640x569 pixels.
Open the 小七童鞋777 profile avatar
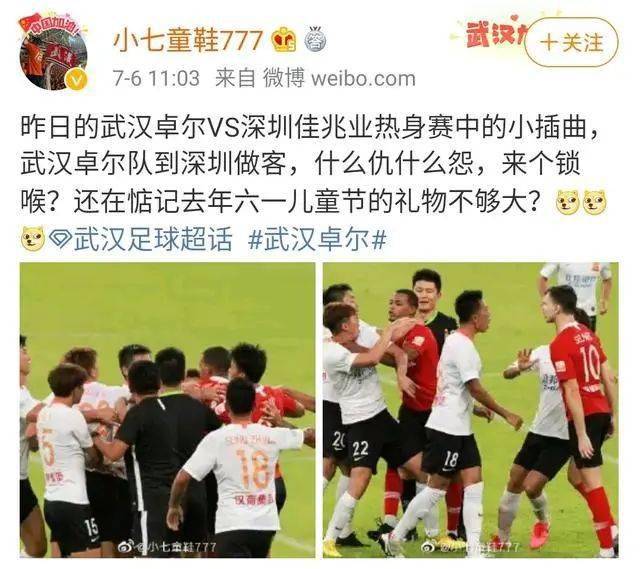click(53, 52)
